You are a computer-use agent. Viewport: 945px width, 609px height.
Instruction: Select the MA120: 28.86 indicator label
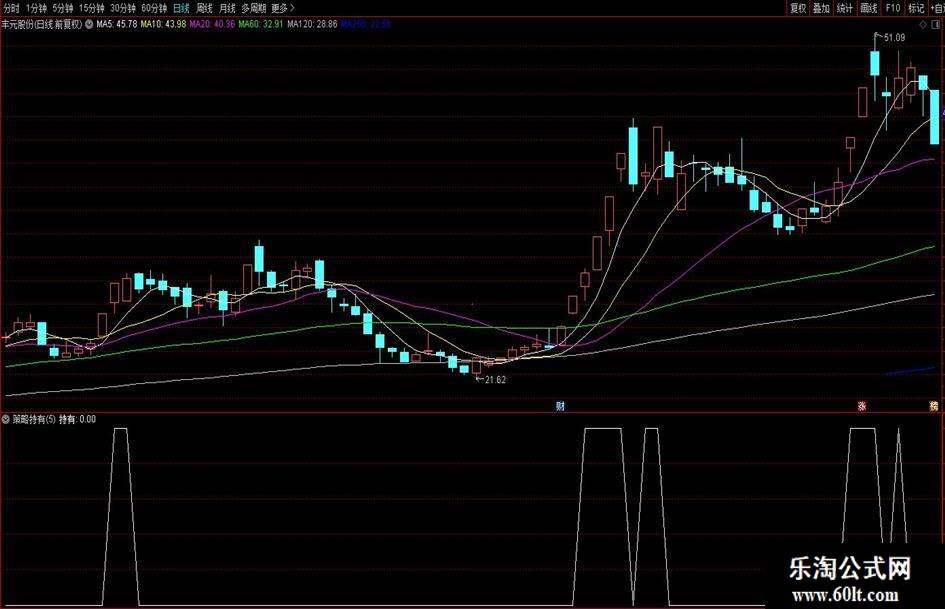(312, 25)
